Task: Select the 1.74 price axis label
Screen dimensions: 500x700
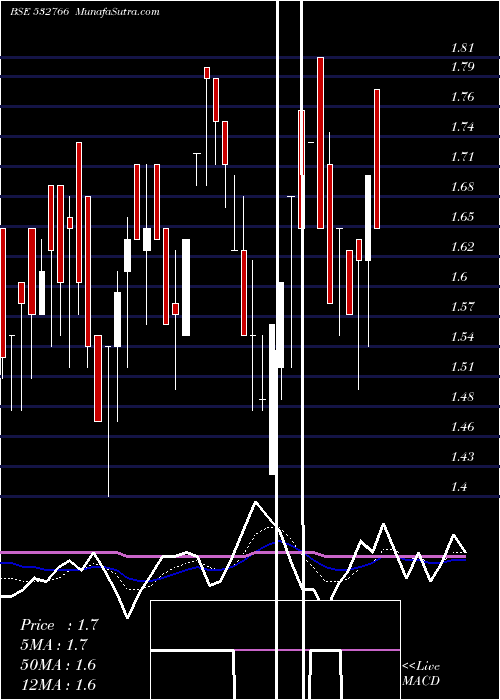Action: (462, 127)
